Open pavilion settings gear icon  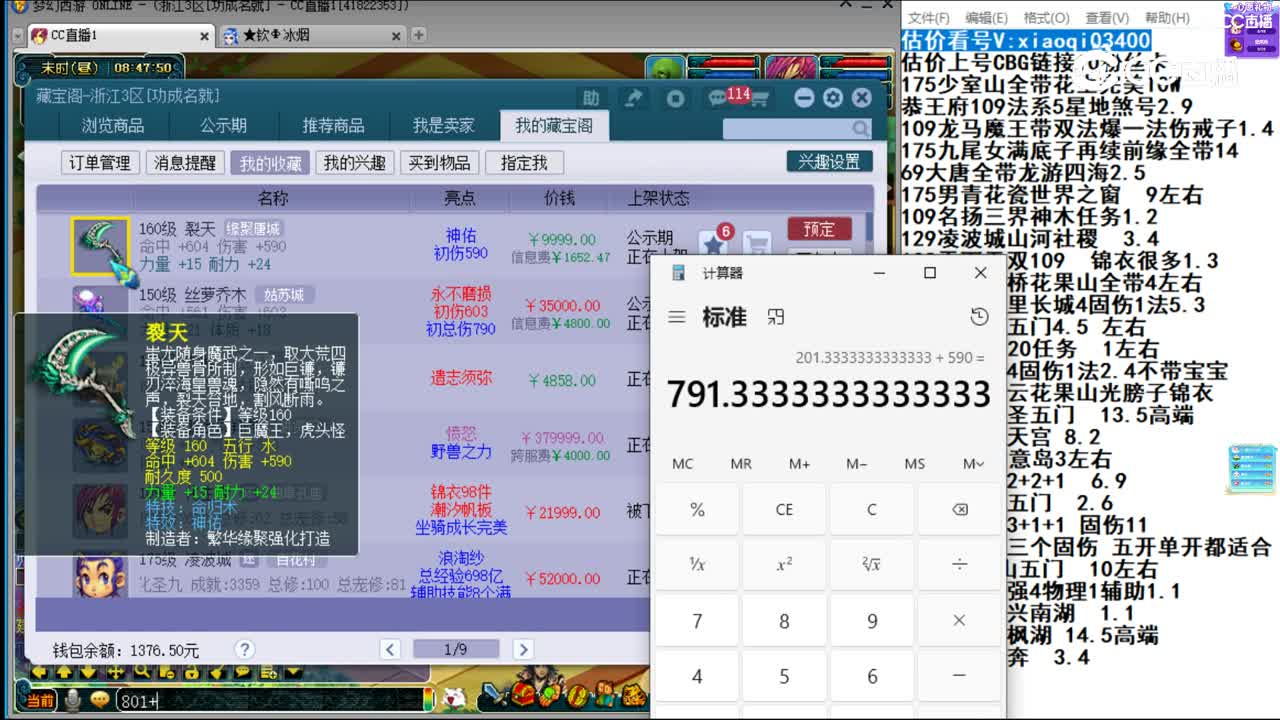pyautogui.click(x=833, y=98)
